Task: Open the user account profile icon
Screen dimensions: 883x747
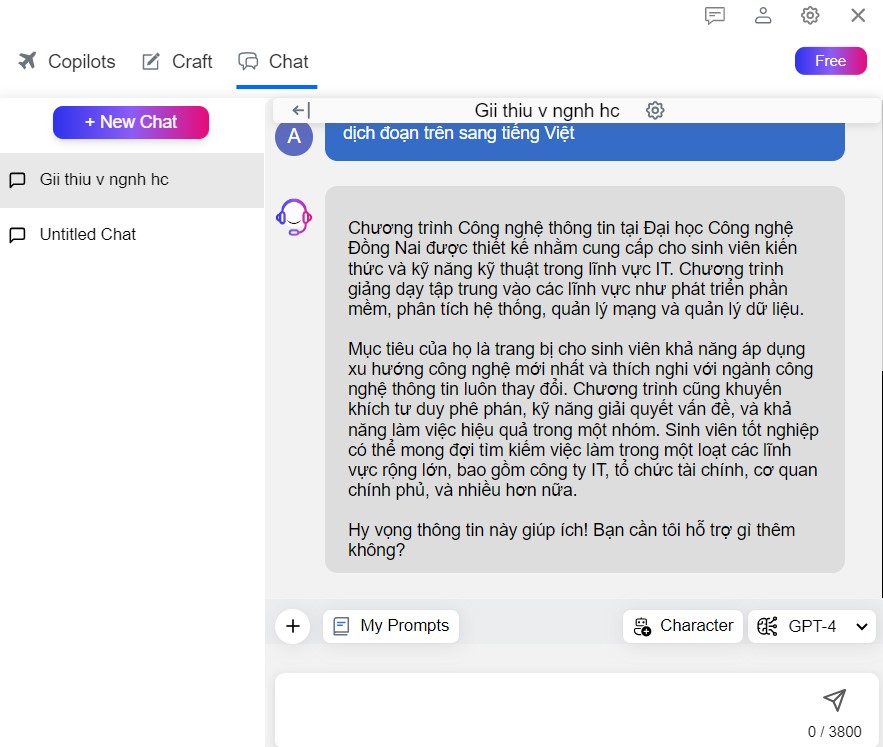Action: coord(763,15)
